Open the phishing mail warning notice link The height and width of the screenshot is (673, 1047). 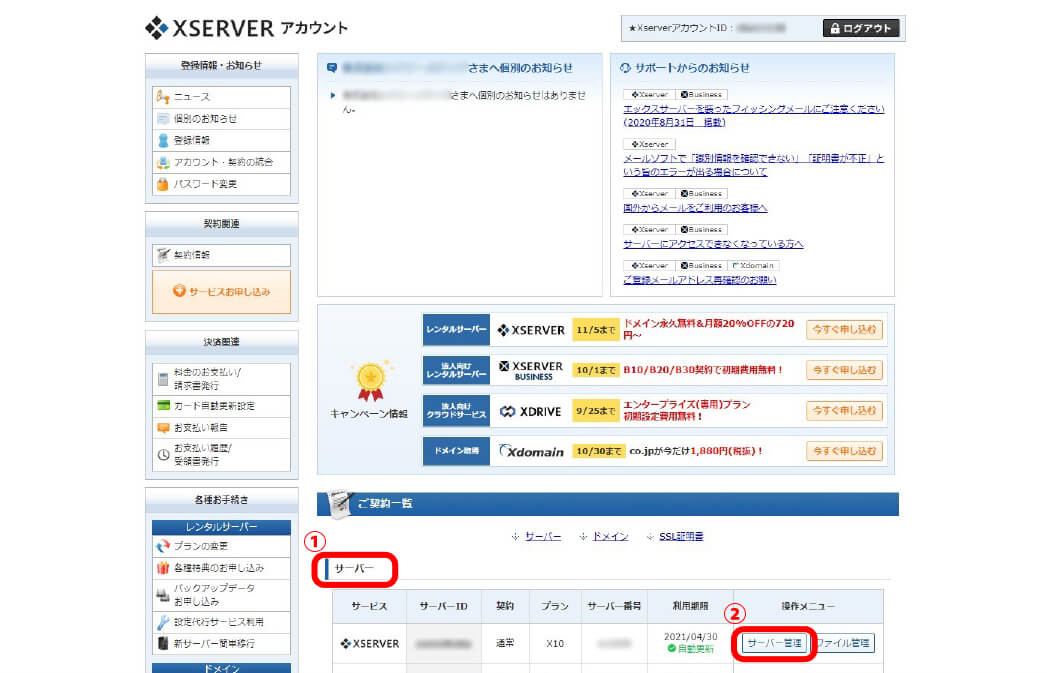754,116
